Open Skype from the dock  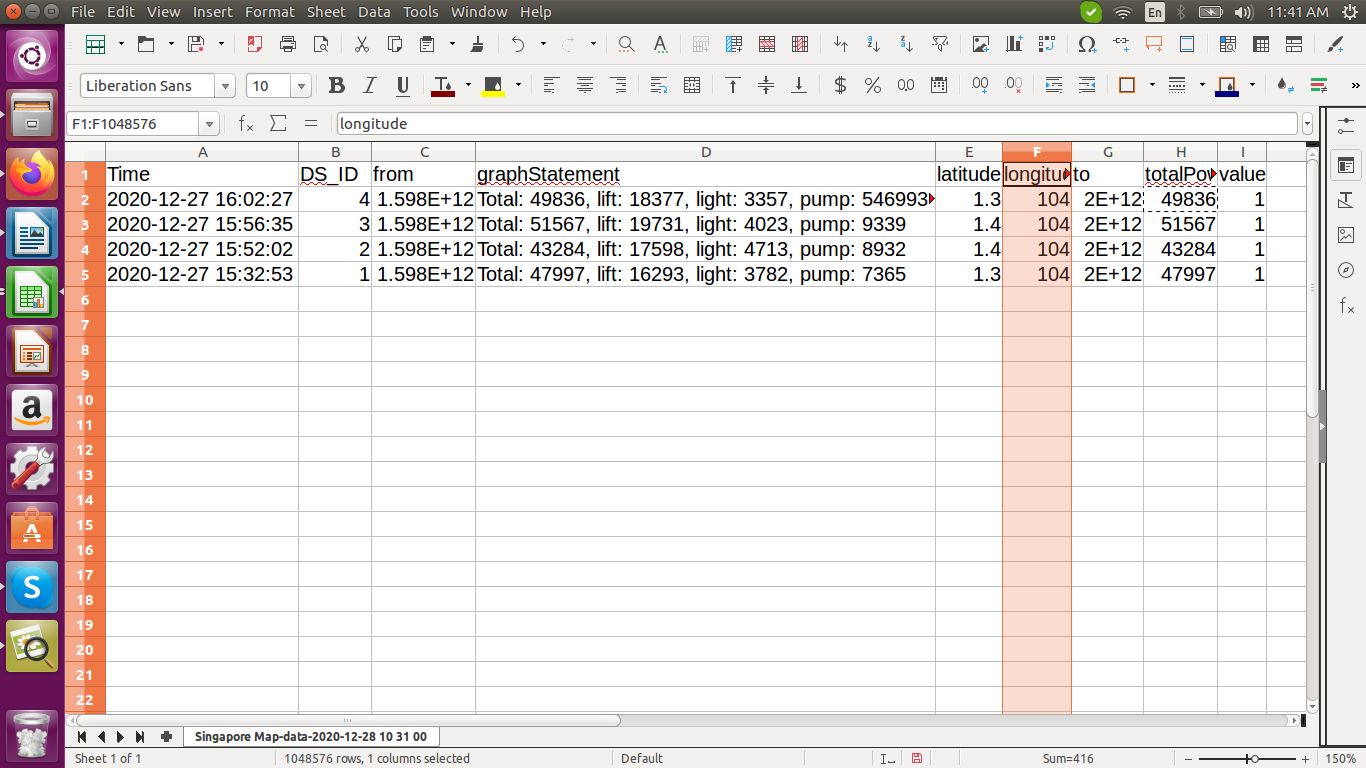32,587
